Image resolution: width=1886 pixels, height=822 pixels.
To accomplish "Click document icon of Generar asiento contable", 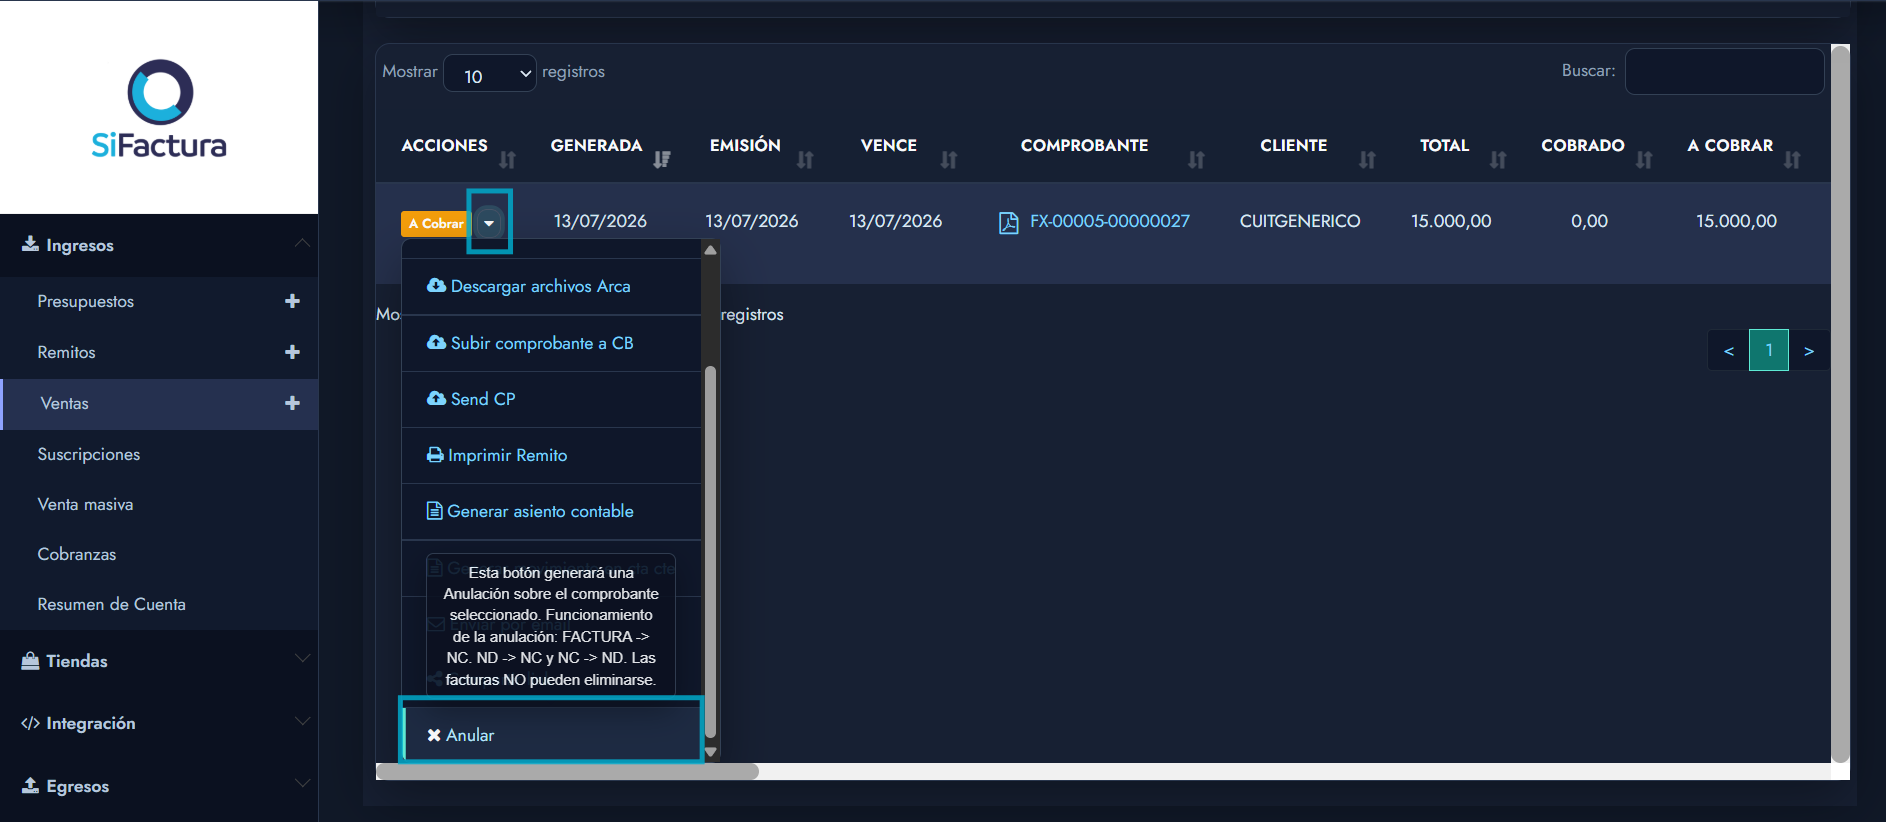I will tap(434, 511).
